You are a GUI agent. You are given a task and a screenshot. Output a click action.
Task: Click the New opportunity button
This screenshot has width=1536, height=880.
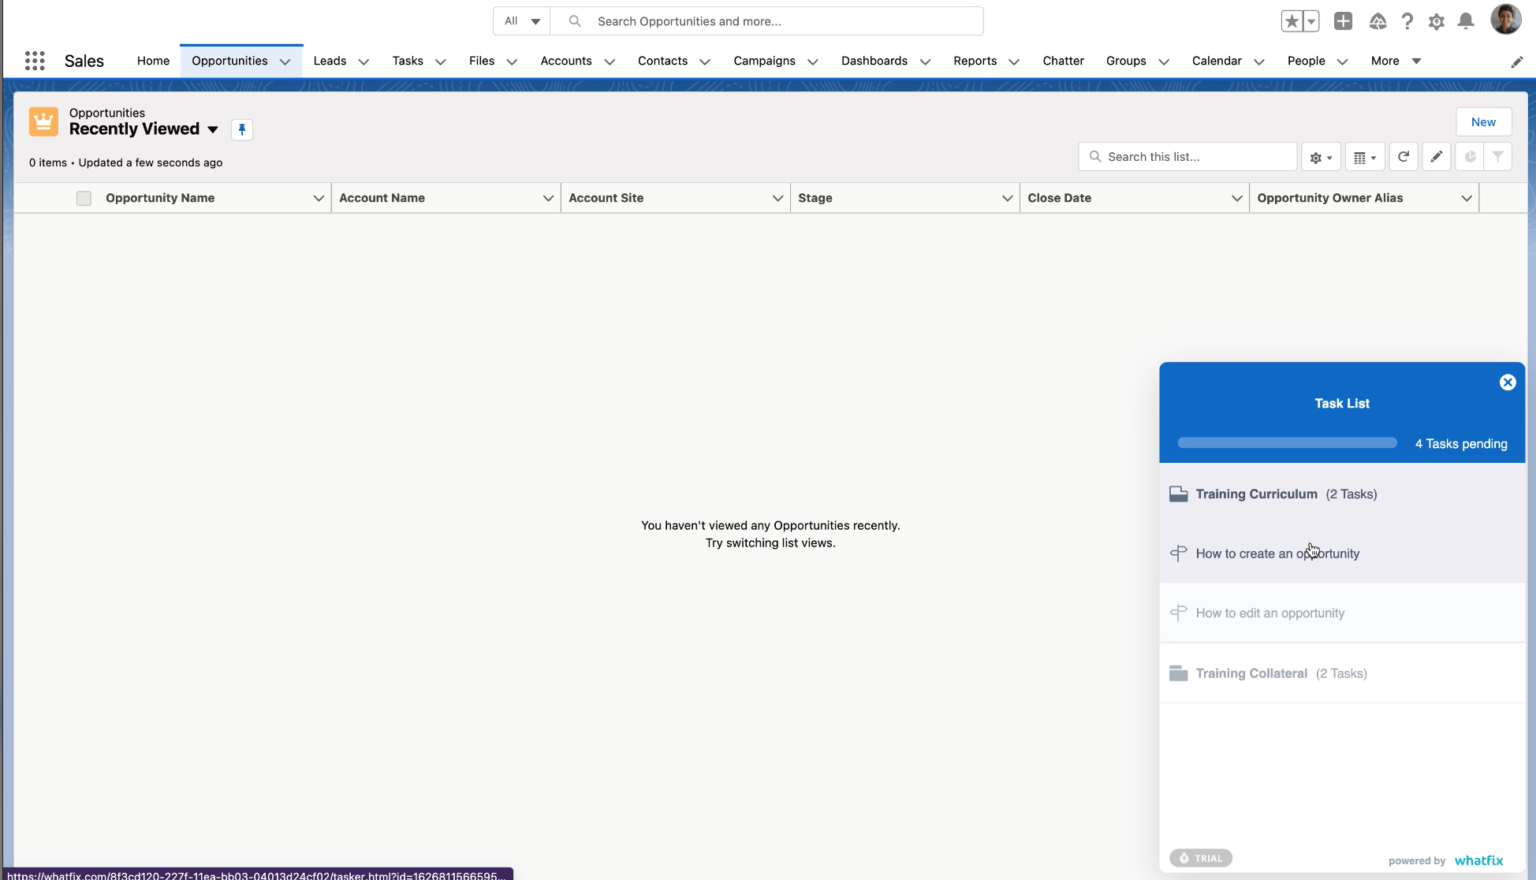(x=1483, y=121)
